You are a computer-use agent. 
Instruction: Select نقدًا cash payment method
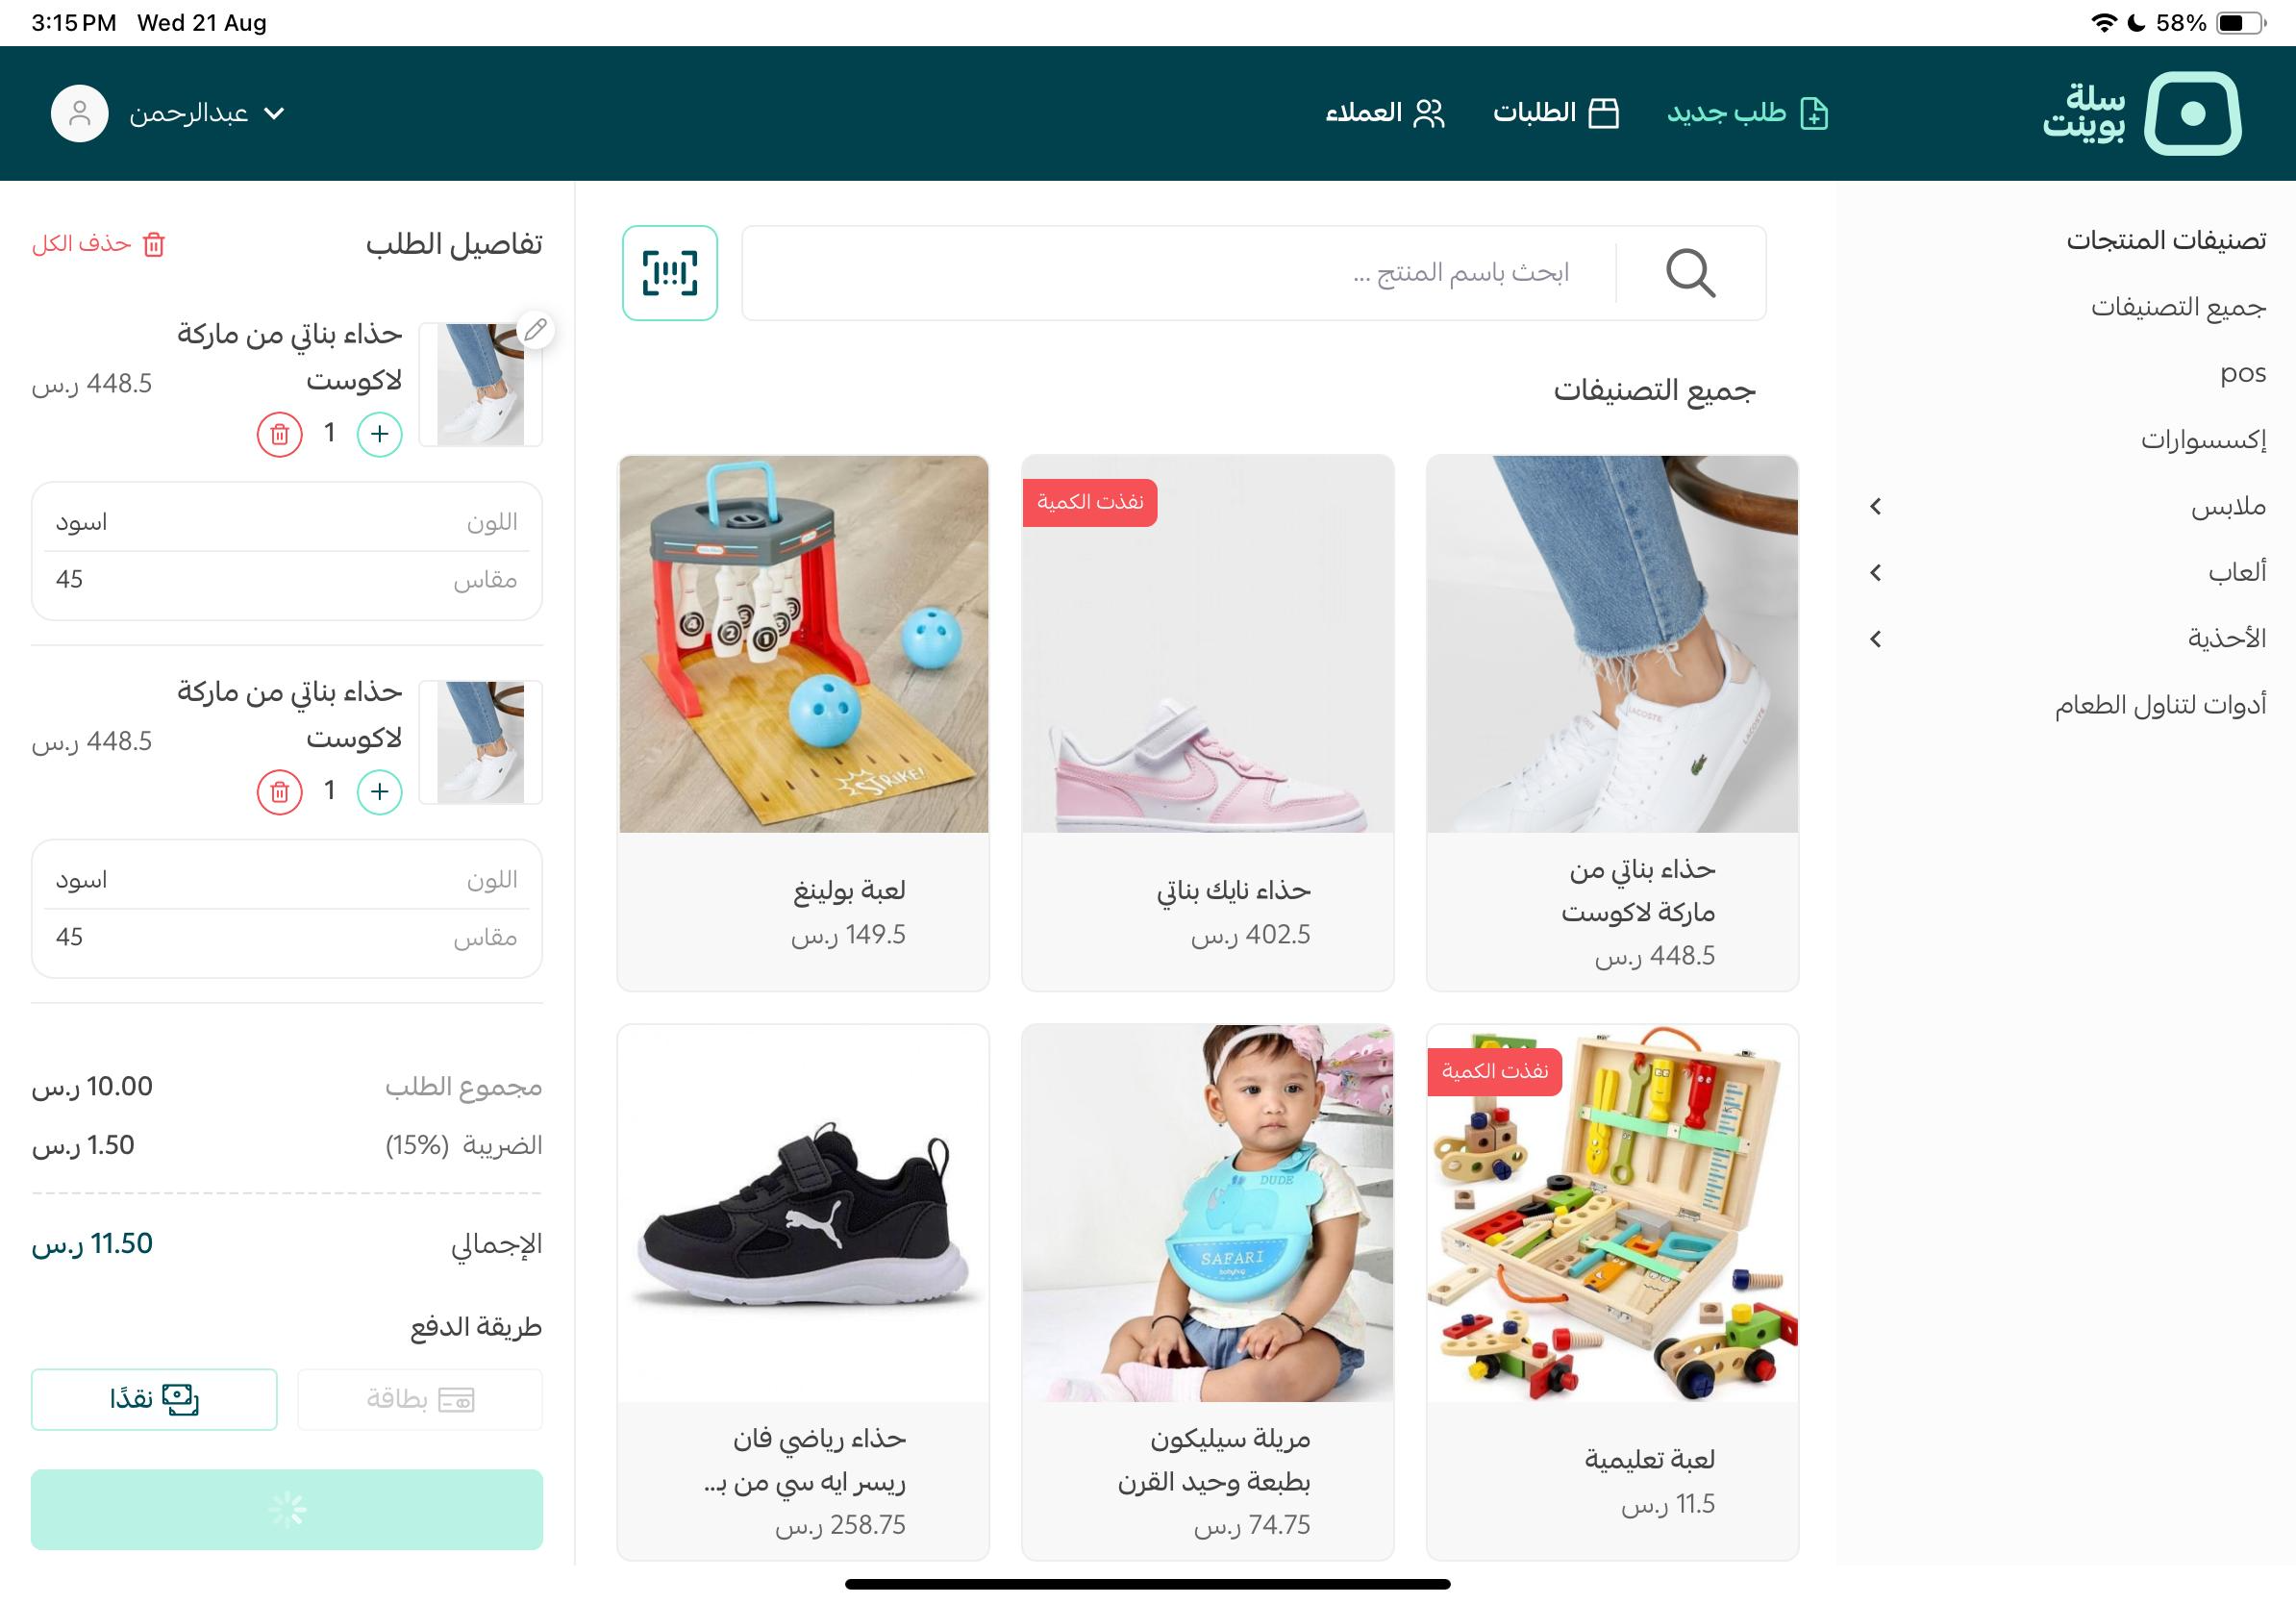coord(154,1399)
